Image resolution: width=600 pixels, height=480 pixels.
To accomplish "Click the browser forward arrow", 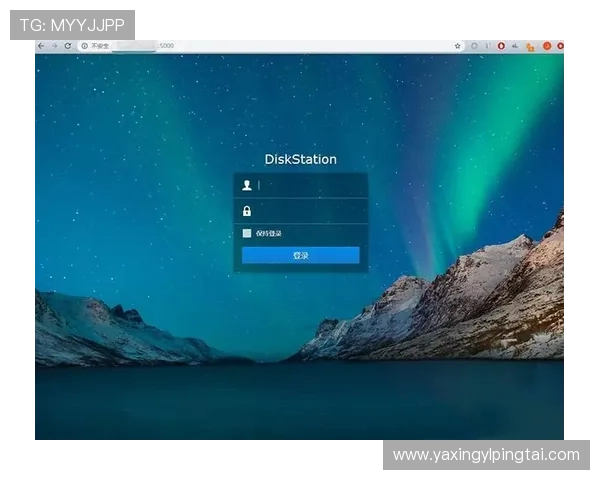I will [54, 46].
